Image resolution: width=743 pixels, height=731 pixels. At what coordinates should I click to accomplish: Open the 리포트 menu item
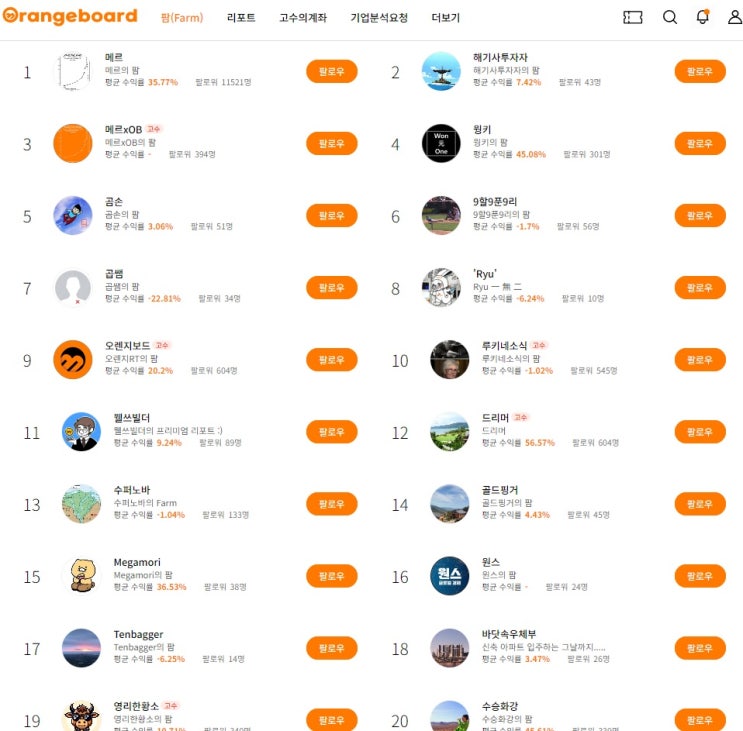click(x=241, y=18)
